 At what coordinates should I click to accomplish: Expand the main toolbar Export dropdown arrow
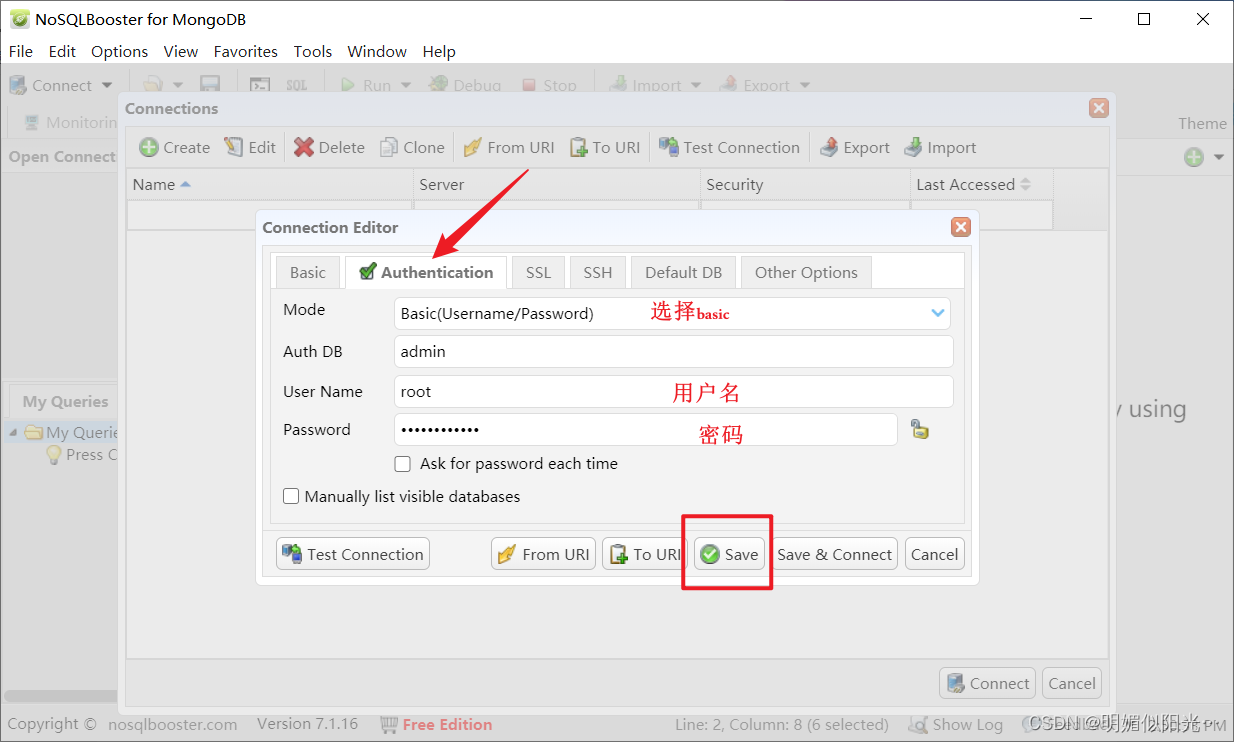point(805,85)
